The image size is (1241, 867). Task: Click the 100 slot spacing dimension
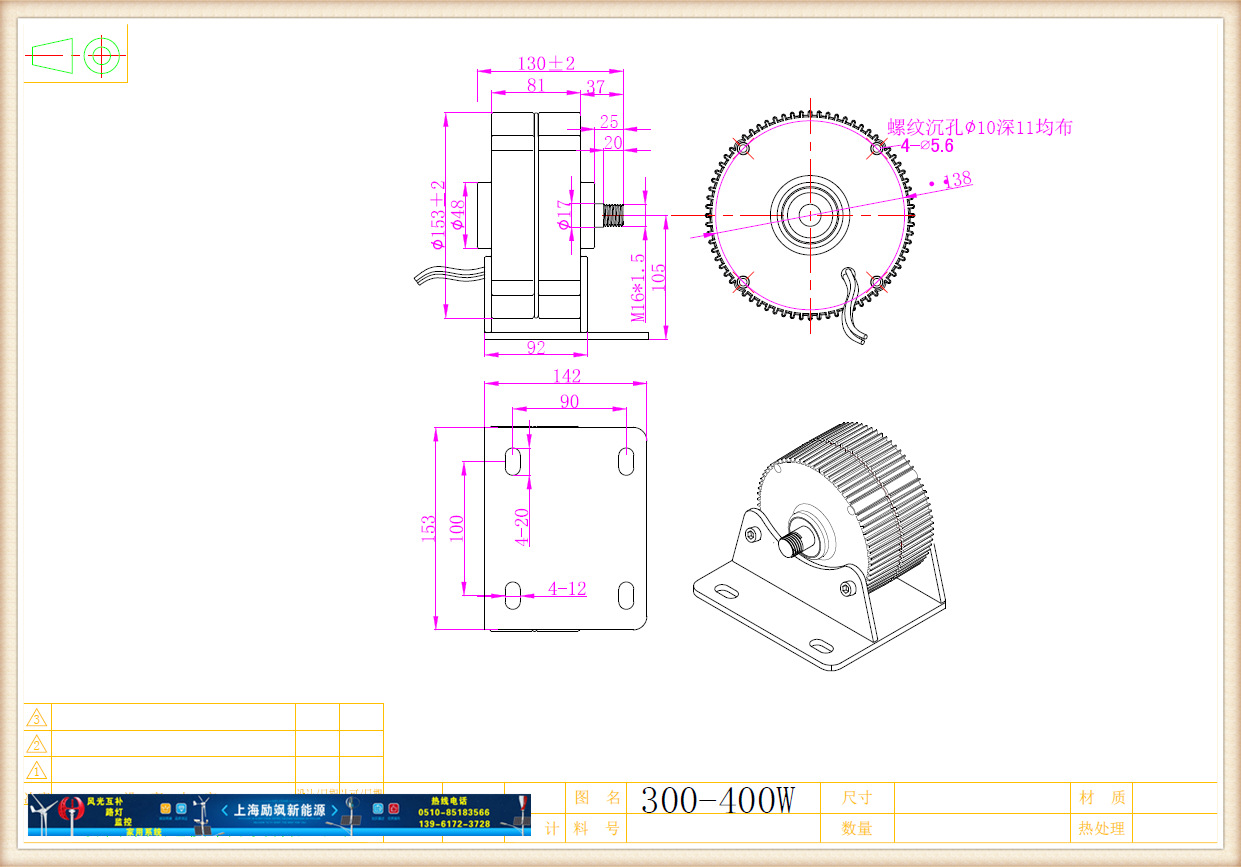pyautogui.click(x=457, y=528)
